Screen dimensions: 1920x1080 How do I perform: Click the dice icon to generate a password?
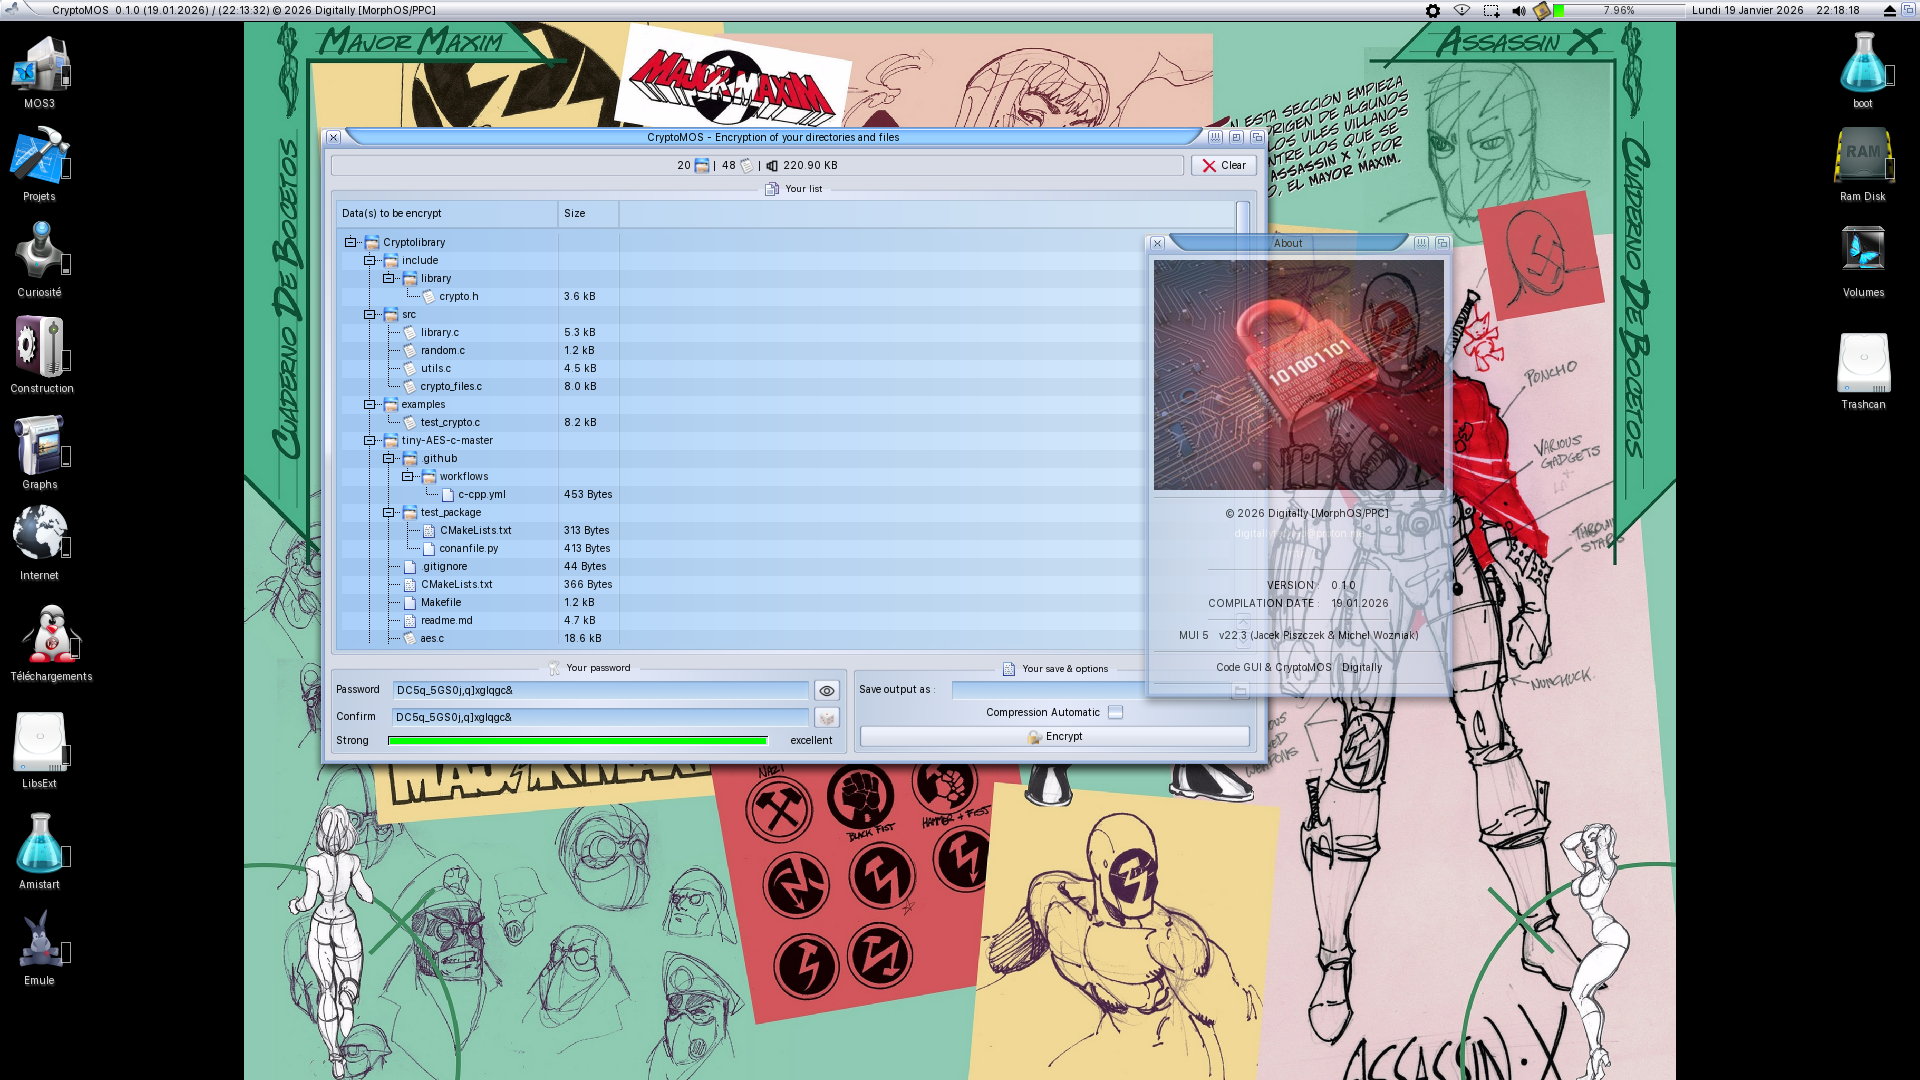pyautogui.click(x=826, y=718)
